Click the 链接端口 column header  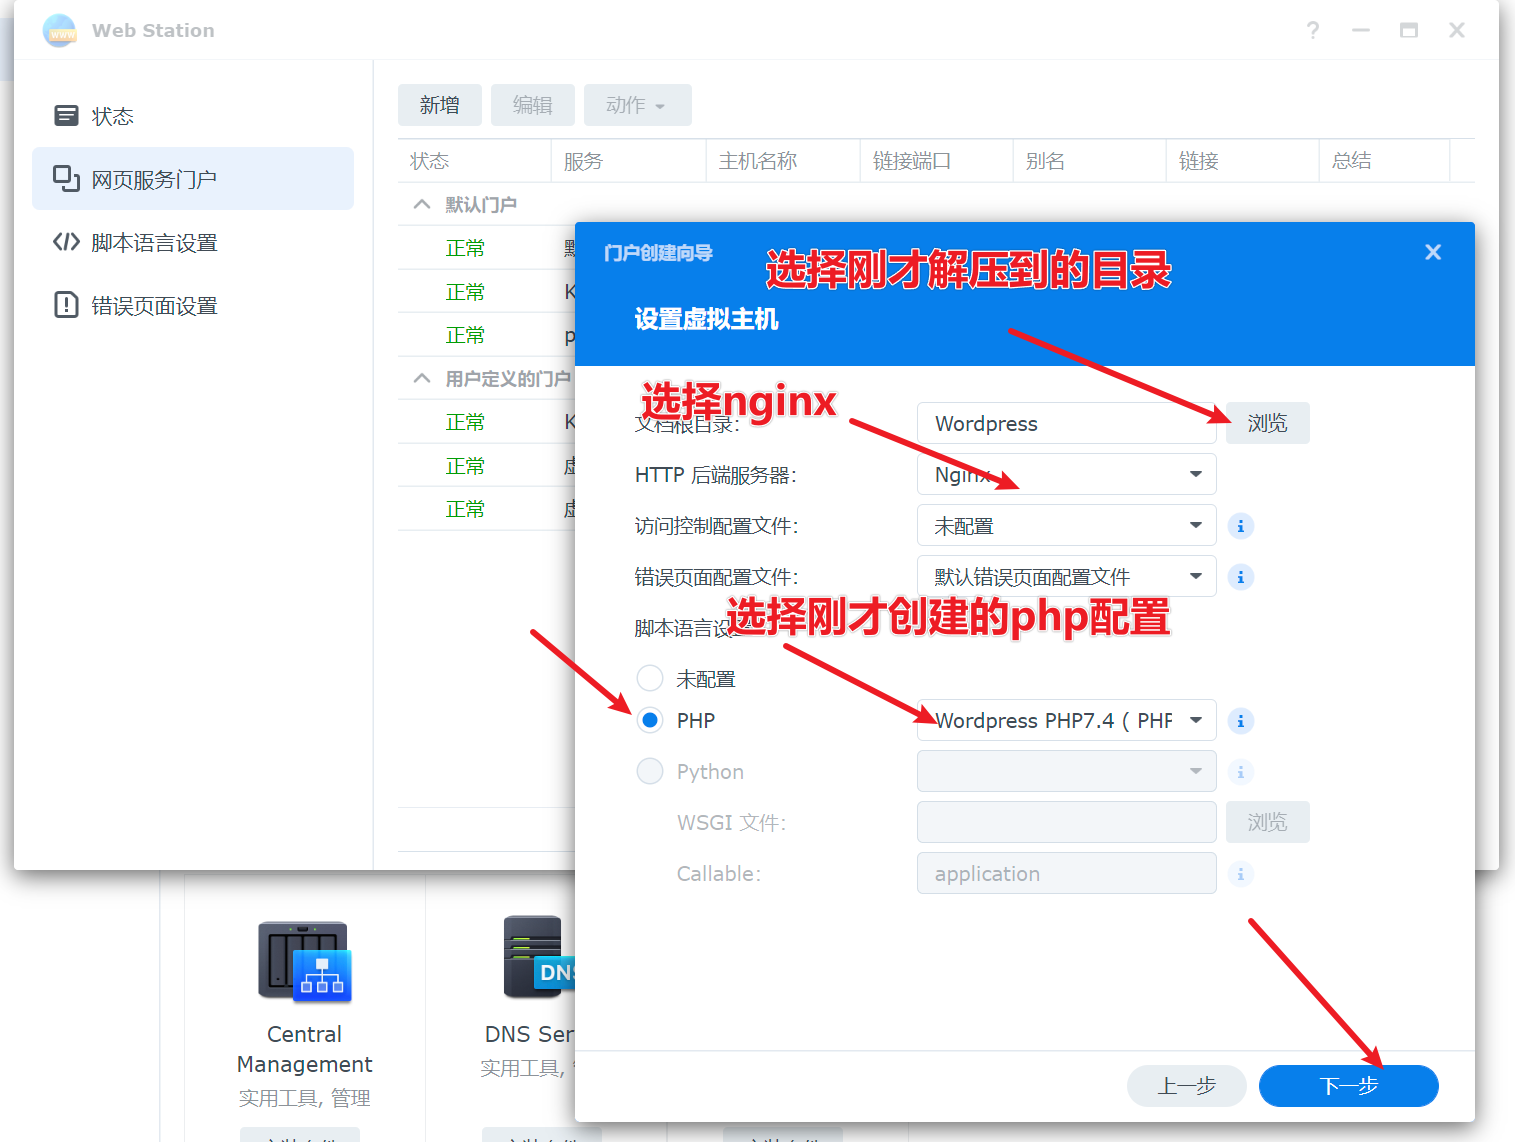tap(936, 161)
